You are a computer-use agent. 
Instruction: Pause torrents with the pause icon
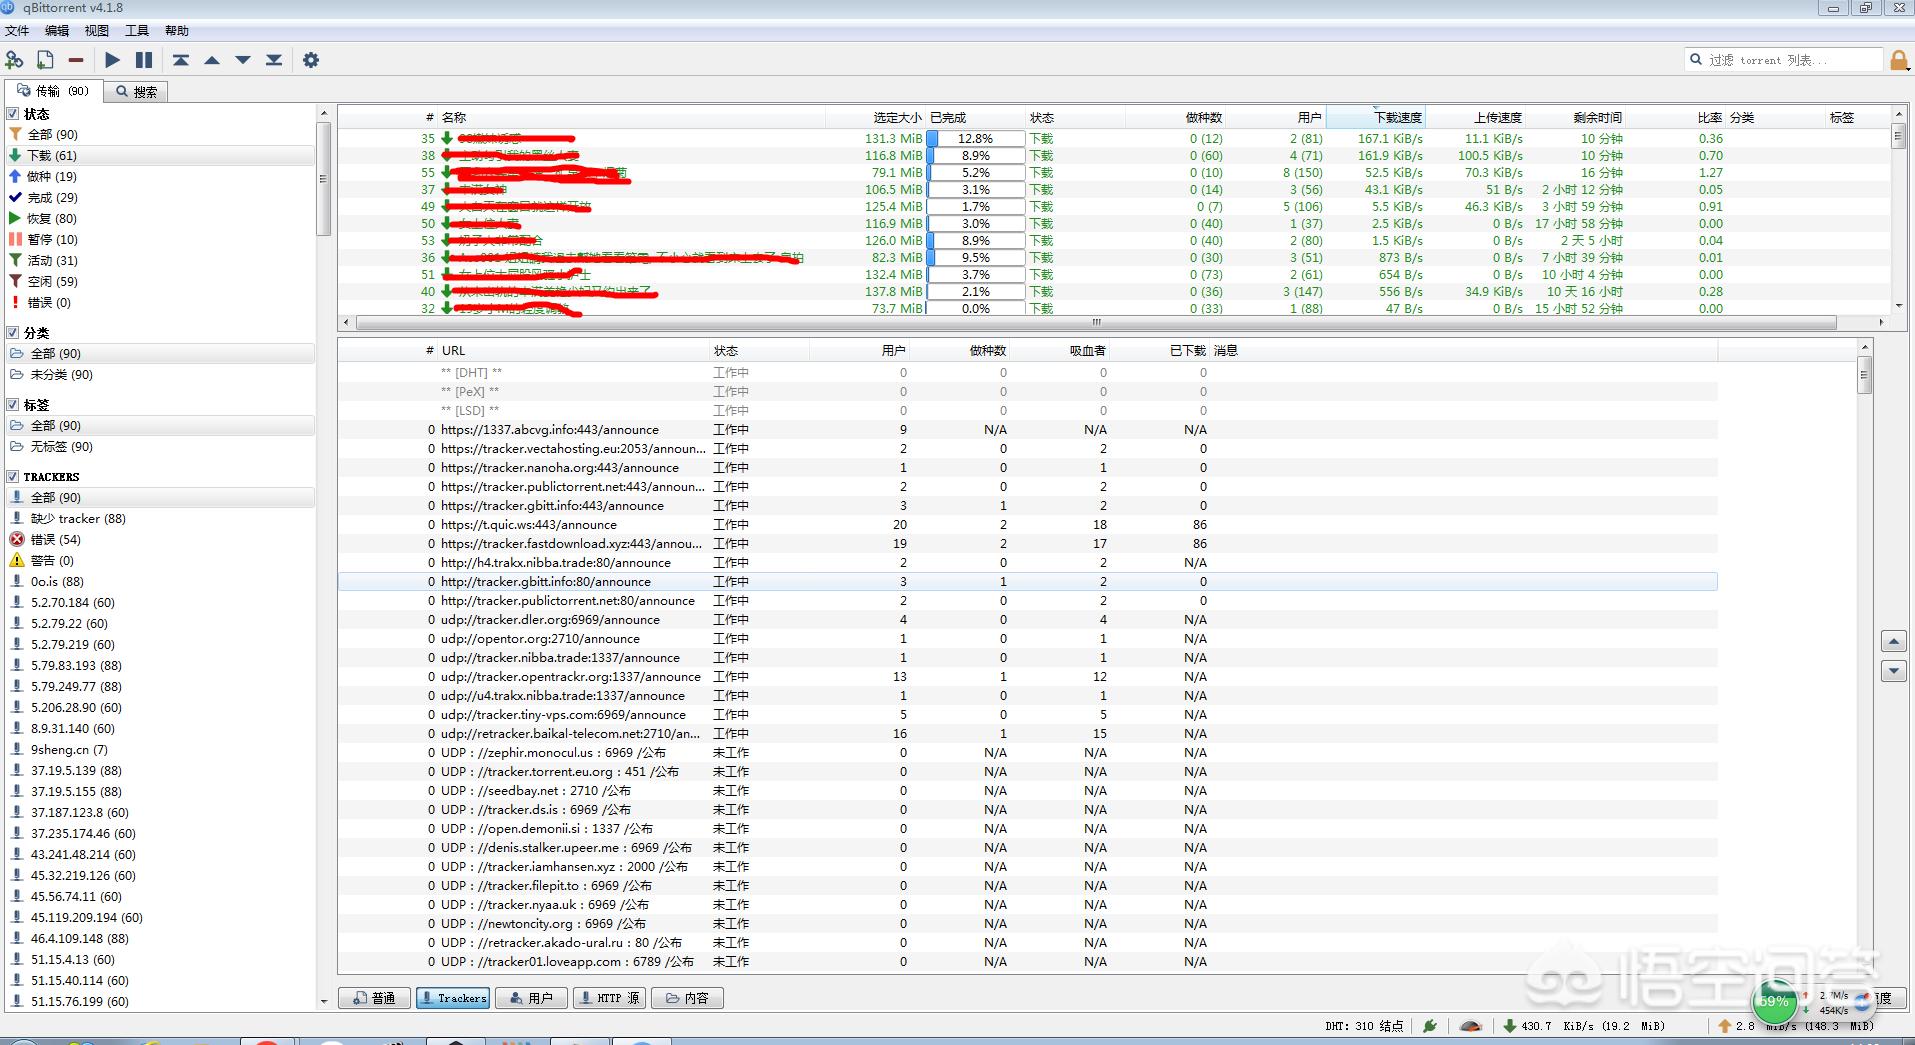[144, 60]
